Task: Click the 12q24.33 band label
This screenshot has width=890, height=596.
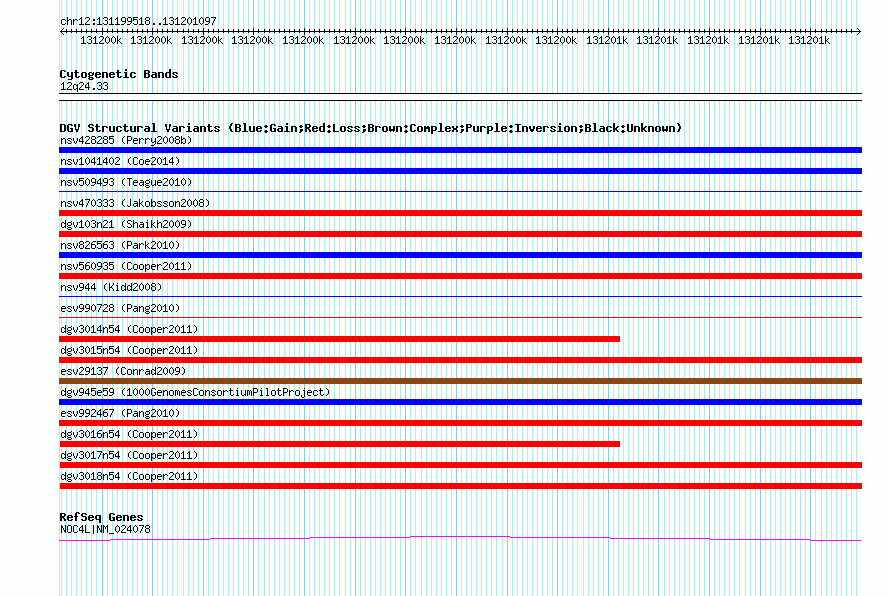Action: [84, 86]
